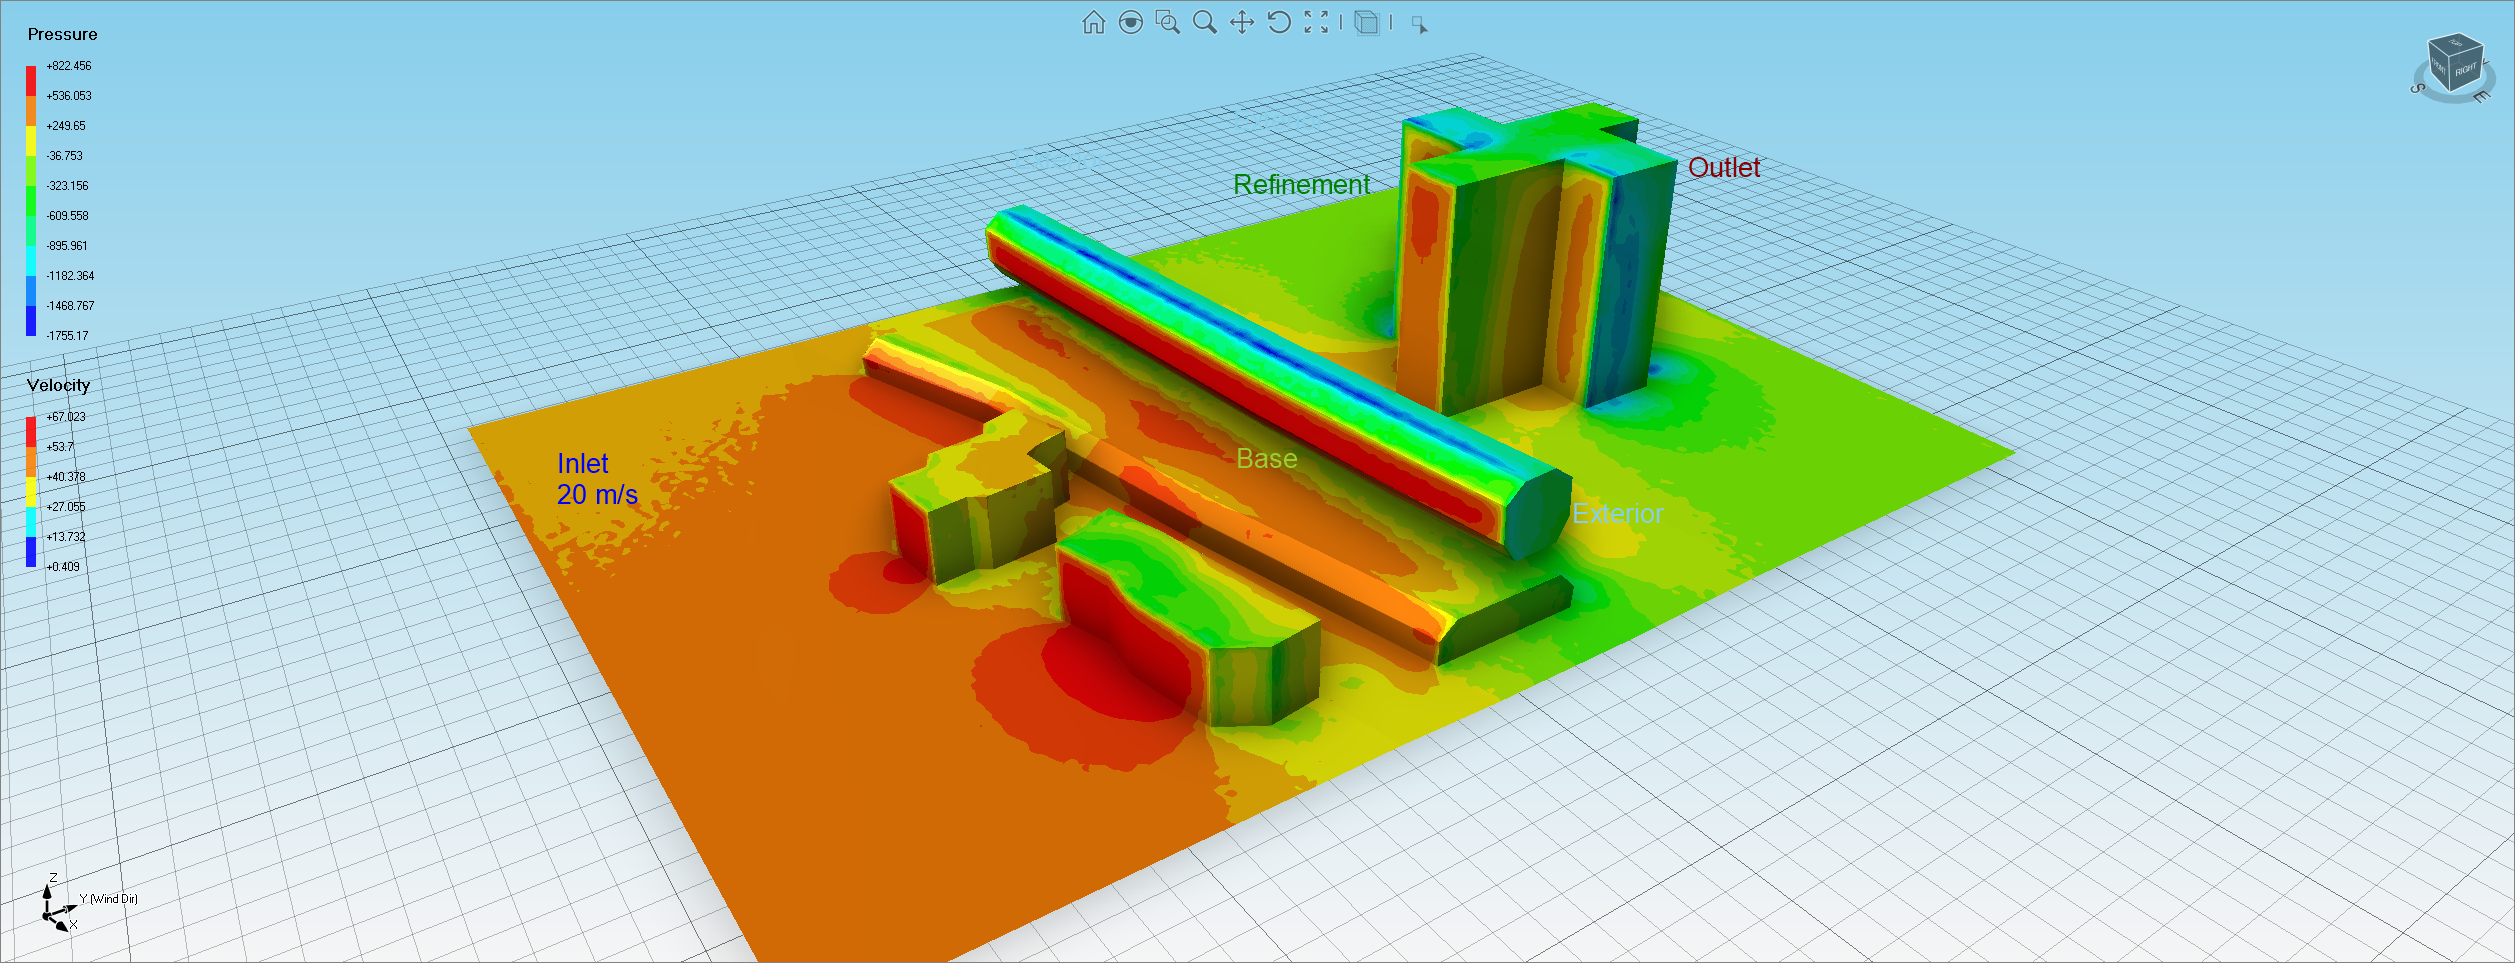Screen dimensions: 2515x963
Task: Click FRONT face of the view cube
Action: (x=2439, y=68)
